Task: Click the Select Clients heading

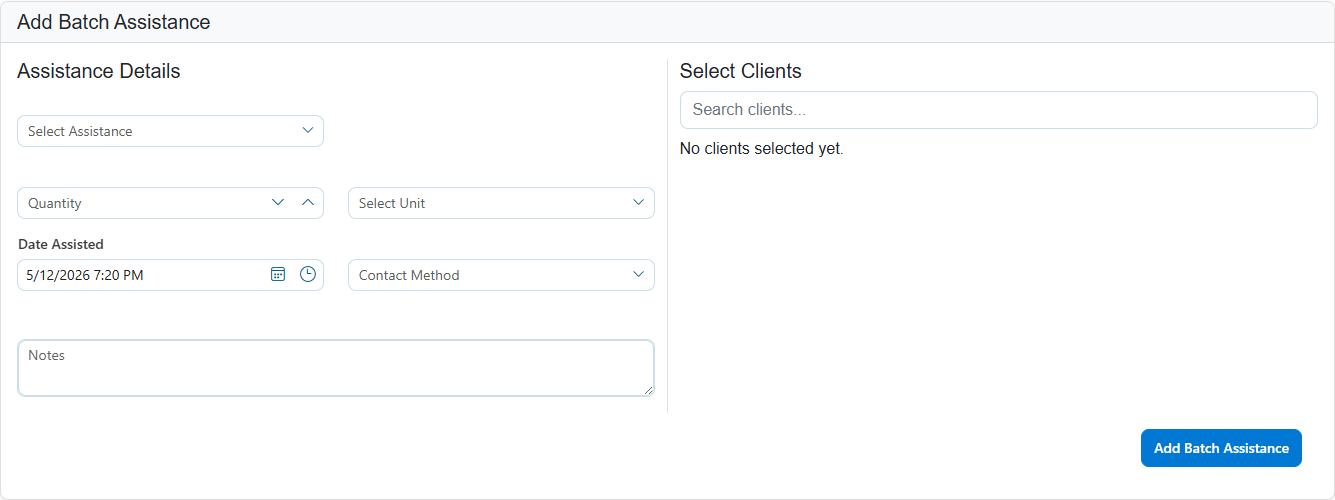Action: 741,71
